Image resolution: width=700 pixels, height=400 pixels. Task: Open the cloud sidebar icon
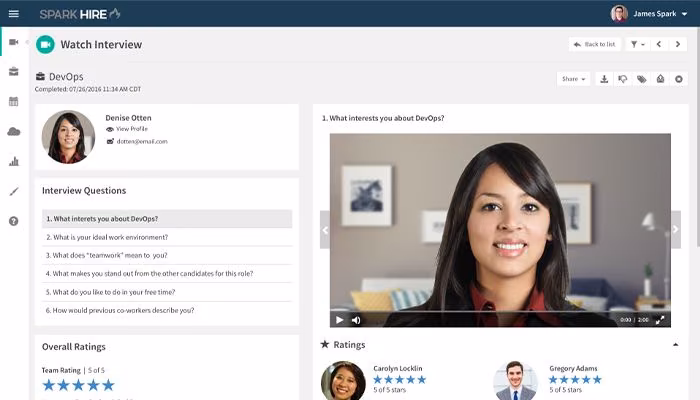14,131
